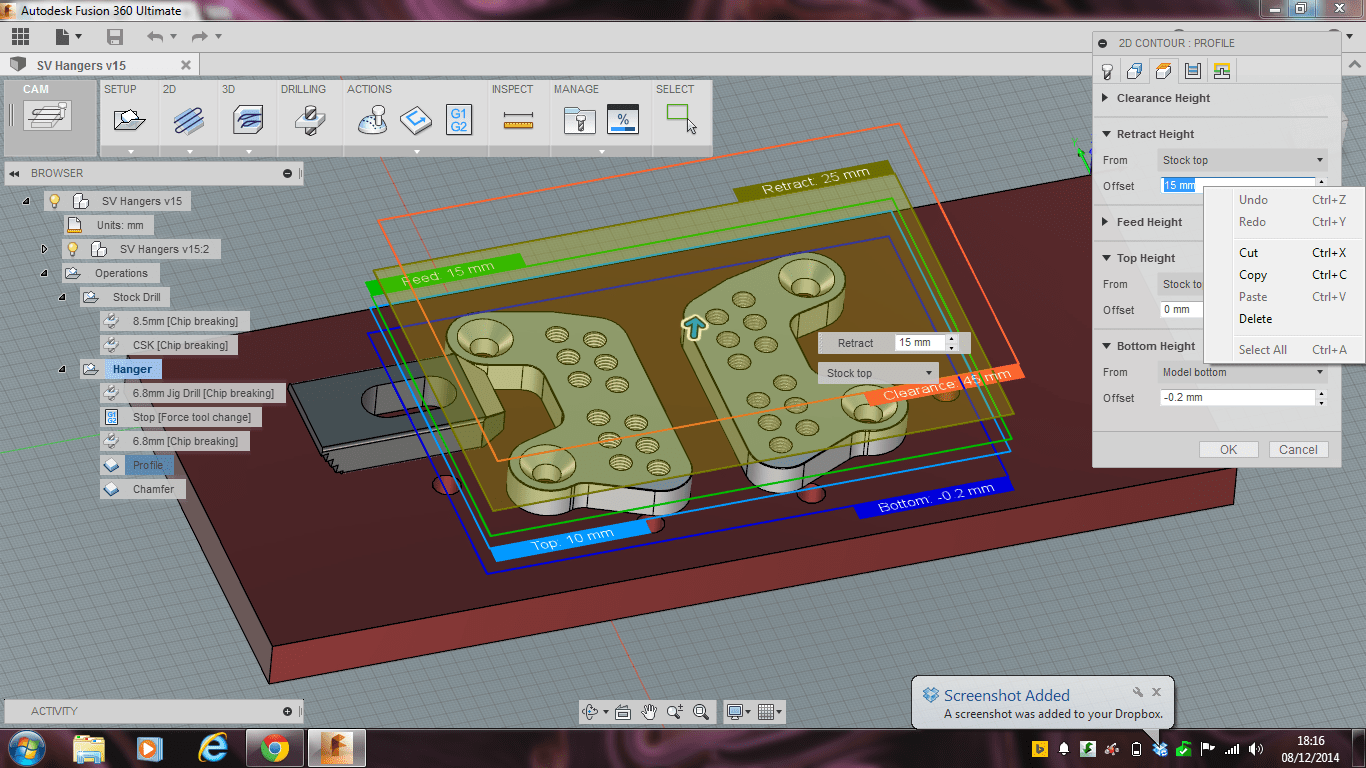
Task: Choose Copy from the context menu
Action: click(1252, 275)
